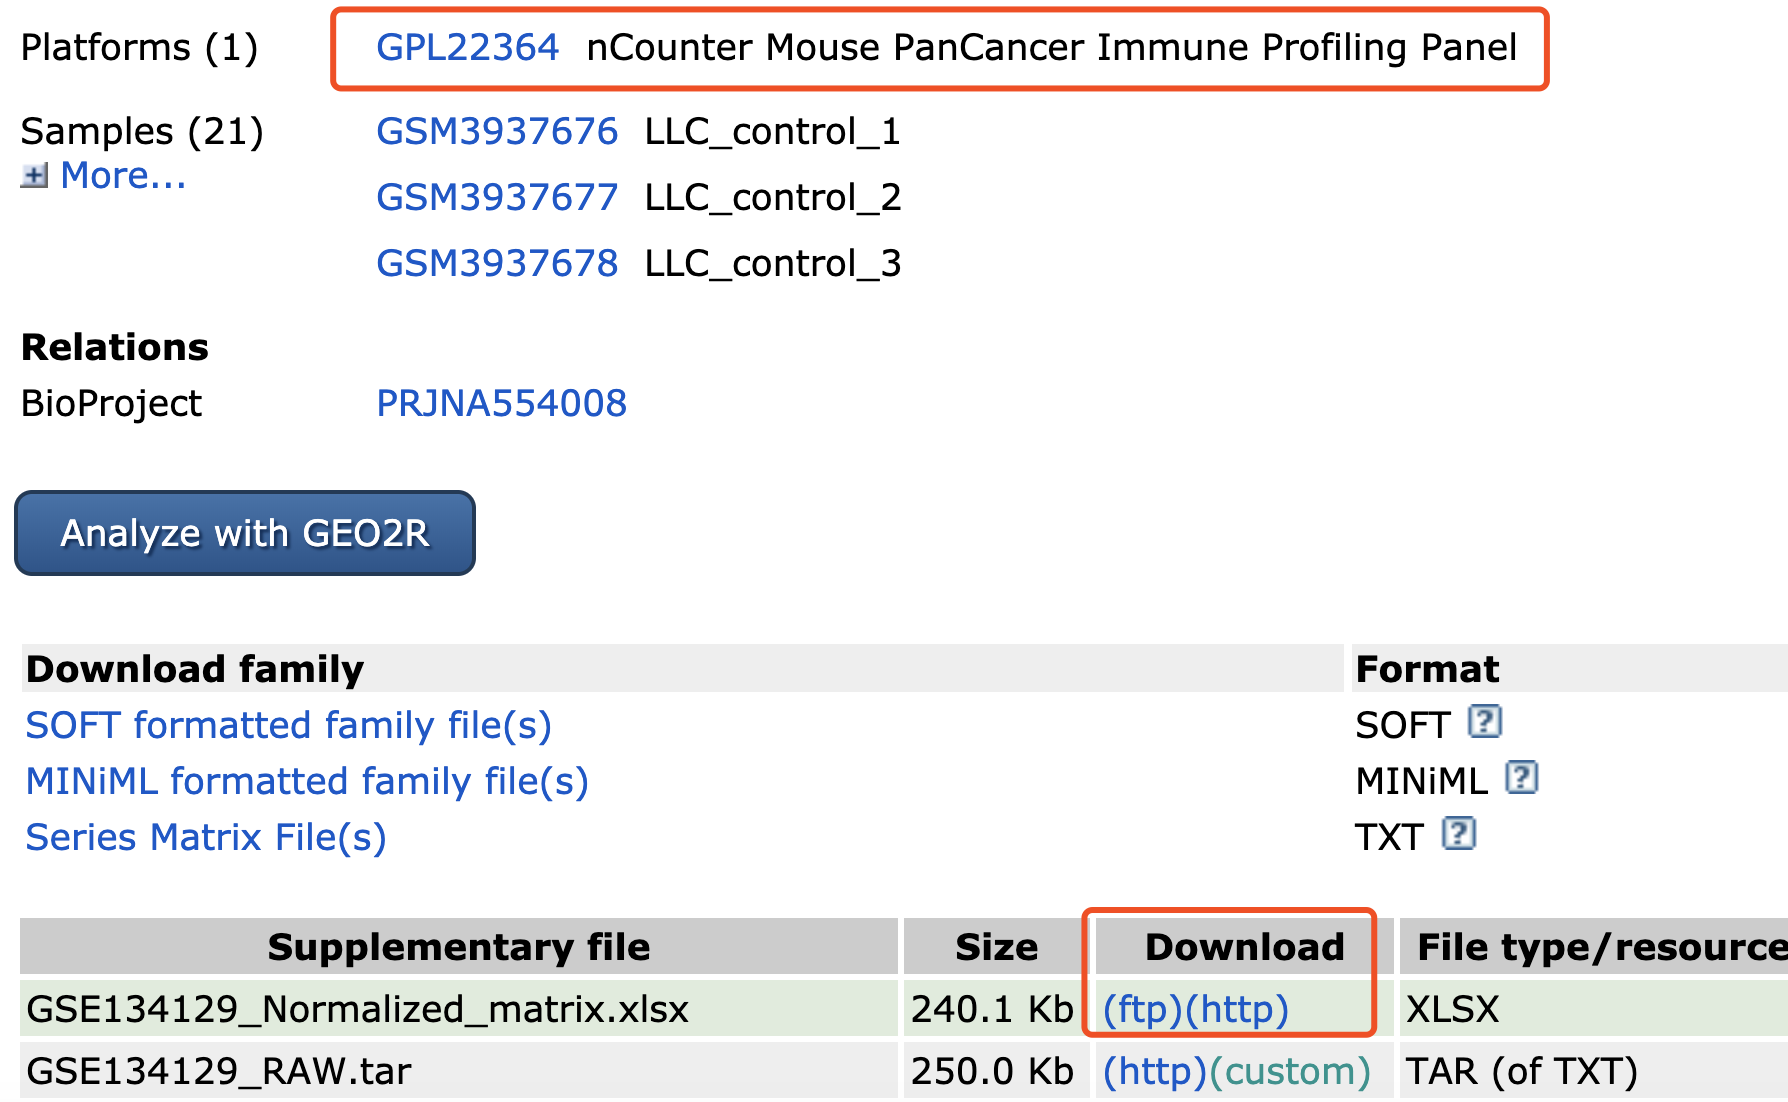Download GSE134129_RAW.tar via http link
Screen dimensions: 1788x1102
point(1155,1071)
